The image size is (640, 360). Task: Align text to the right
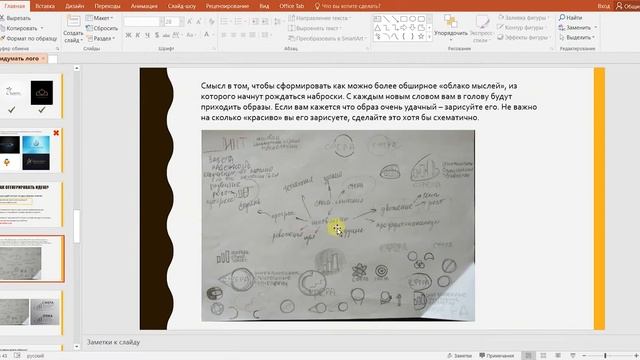[243, 35]
